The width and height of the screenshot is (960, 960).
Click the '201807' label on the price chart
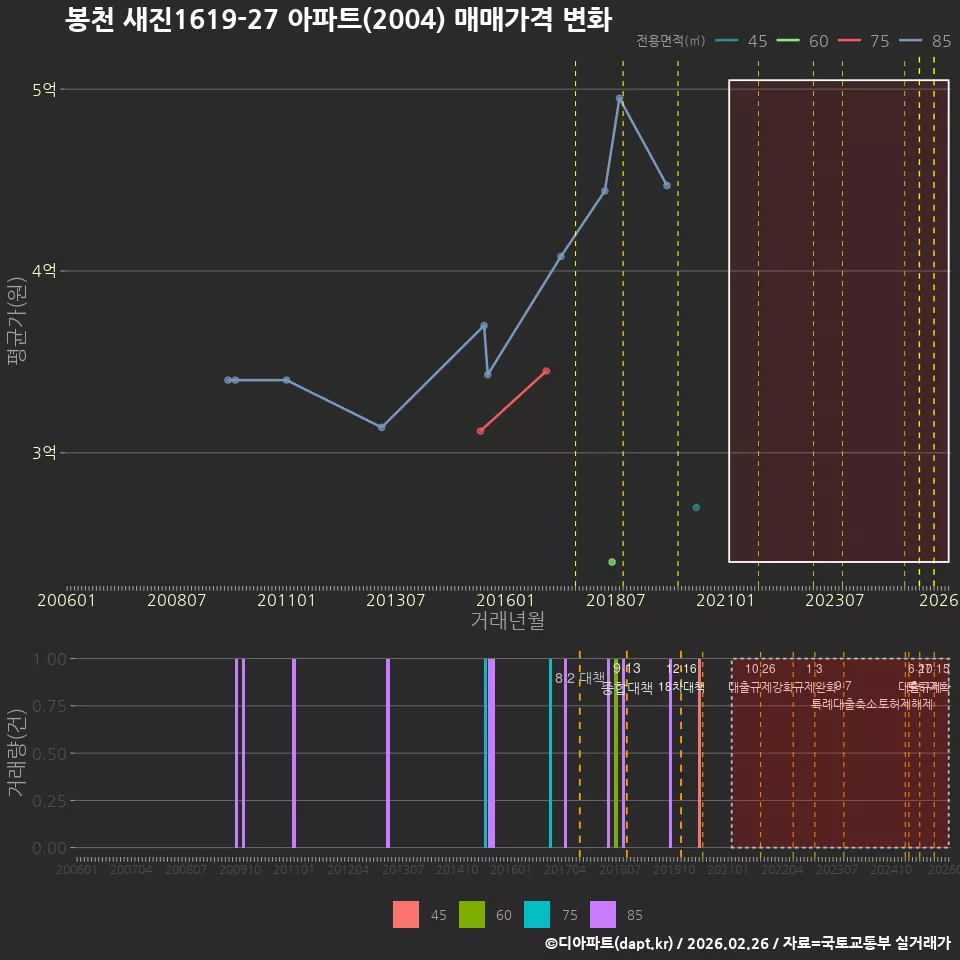pyautogui.click(x=615, y=600)
